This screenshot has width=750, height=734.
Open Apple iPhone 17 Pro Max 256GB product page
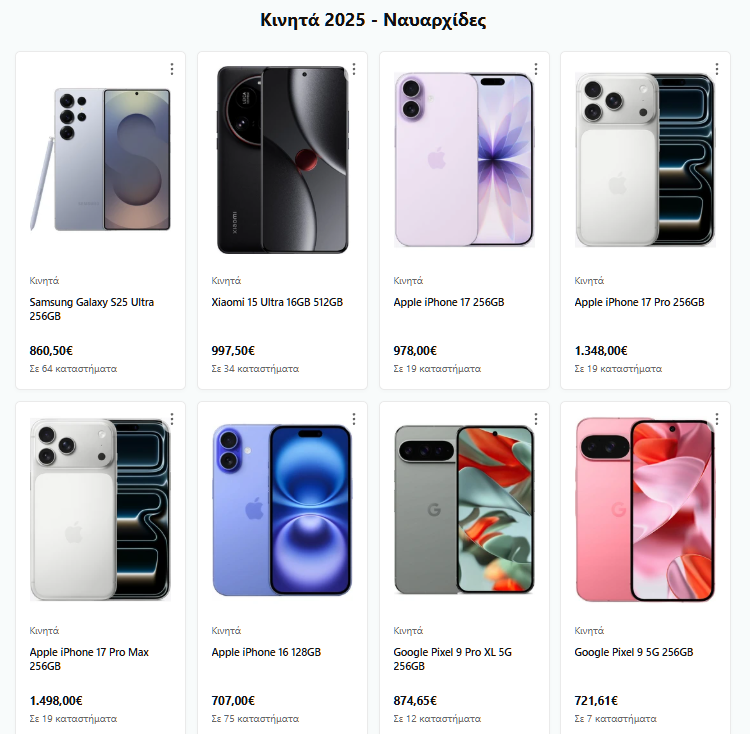89,659
